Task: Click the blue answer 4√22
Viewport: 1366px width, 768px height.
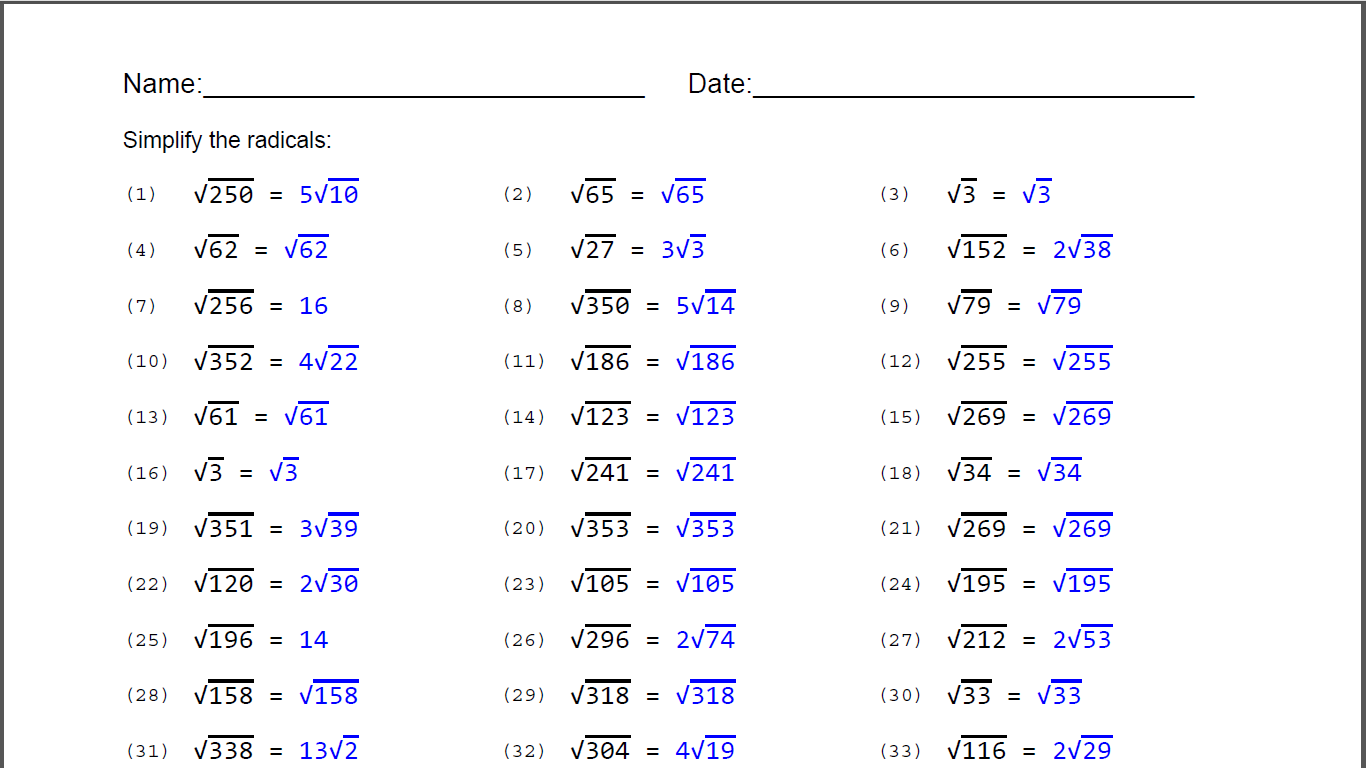Action: coord(329,361)
